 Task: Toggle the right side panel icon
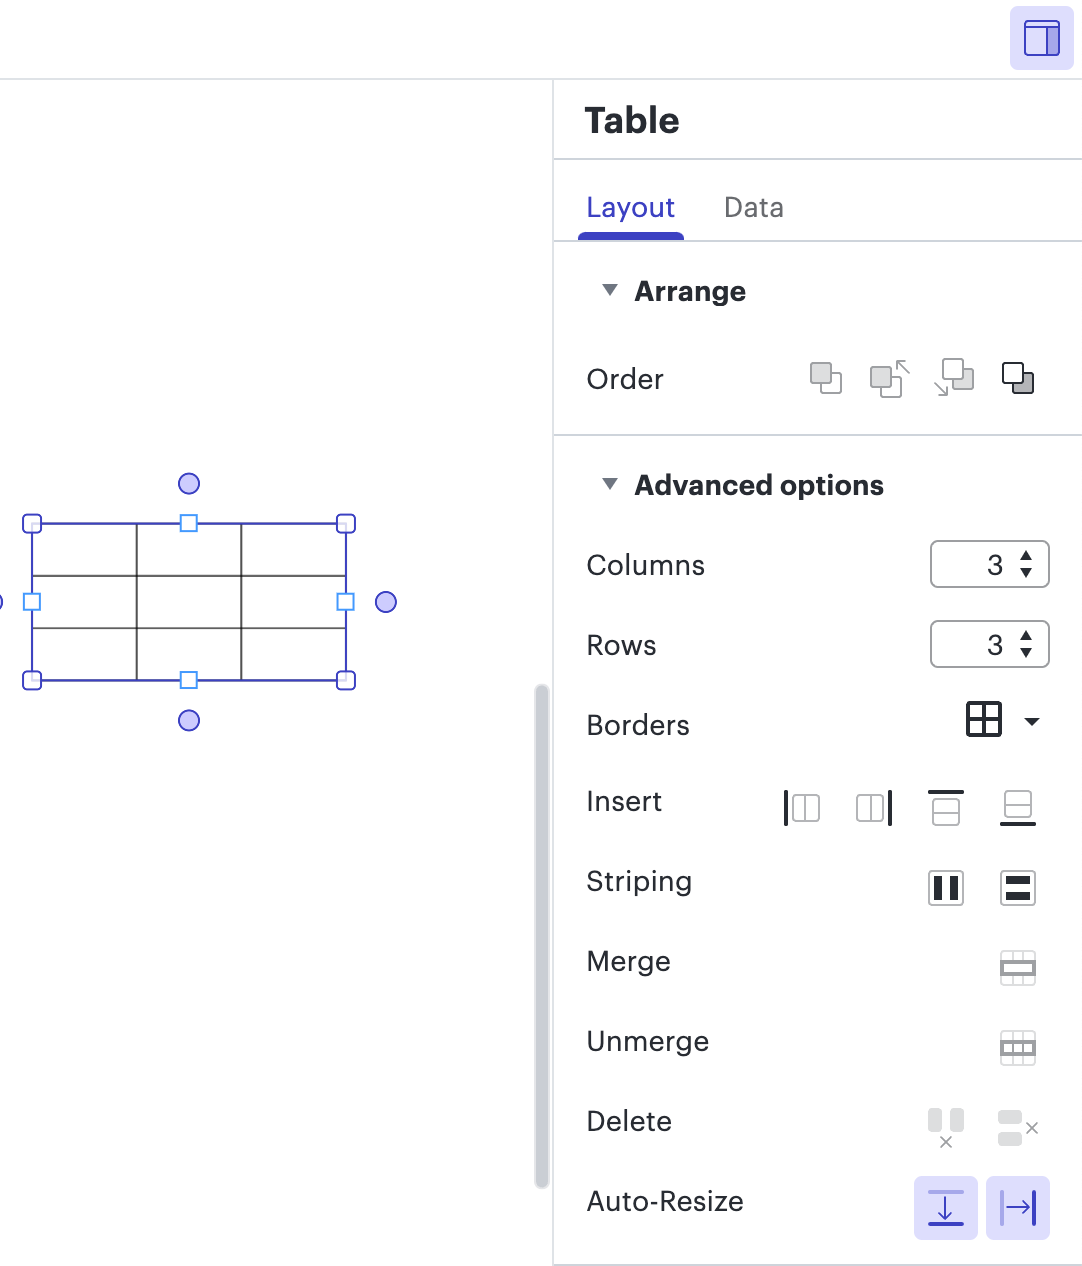pos(1042,38)
